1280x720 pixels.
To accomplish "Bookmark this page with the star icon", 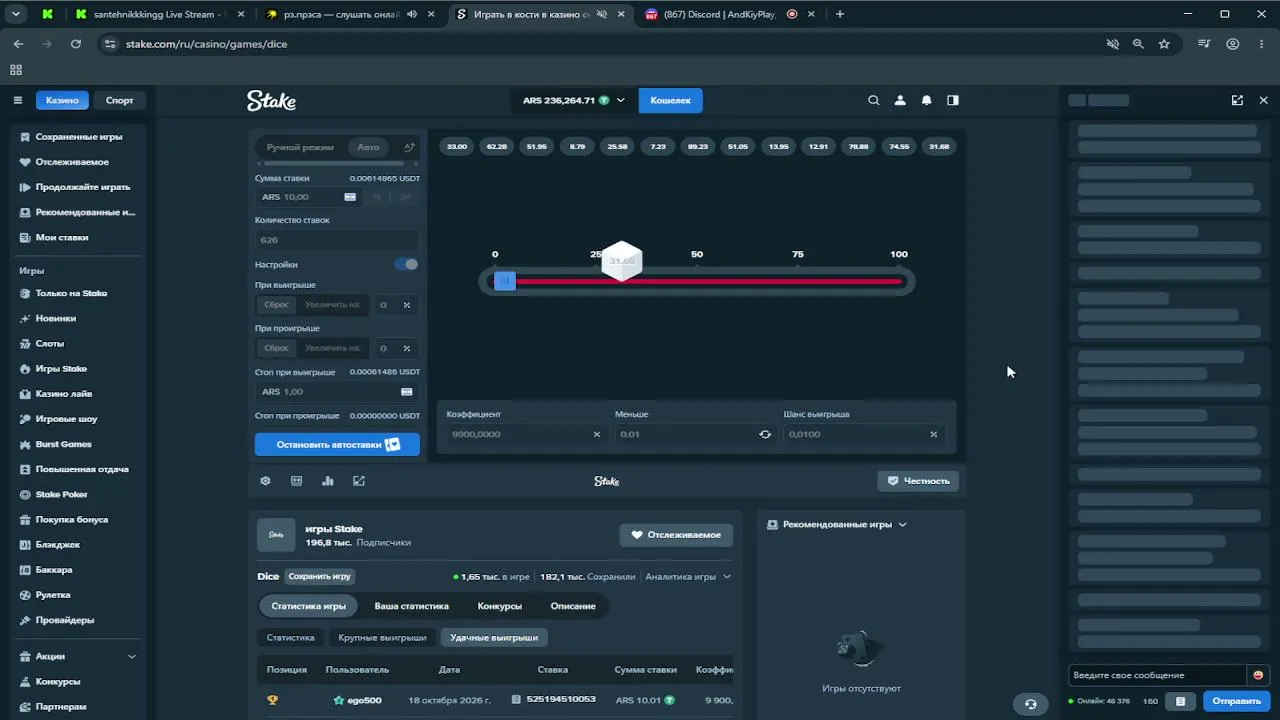I will click(1164, 44).
